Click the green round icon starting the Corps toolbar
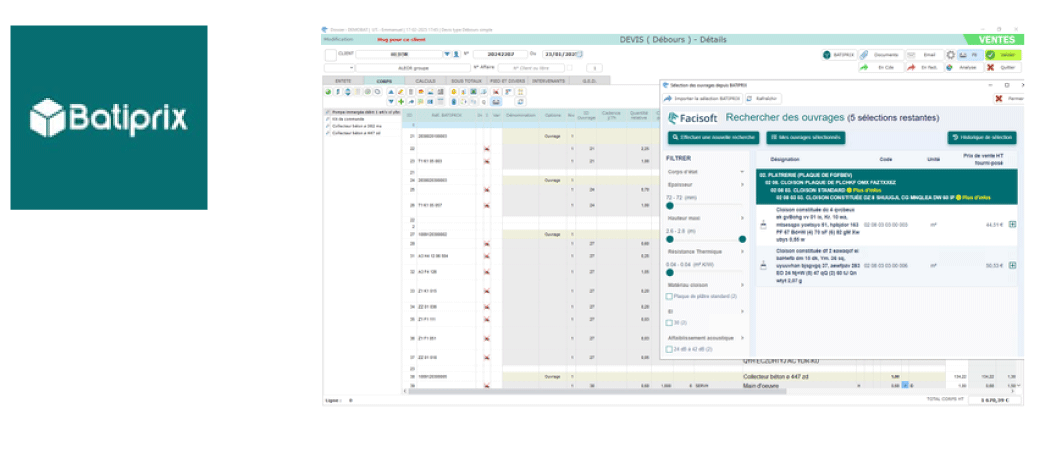Viewport: 1056px width, 449px height. [328, 92]
